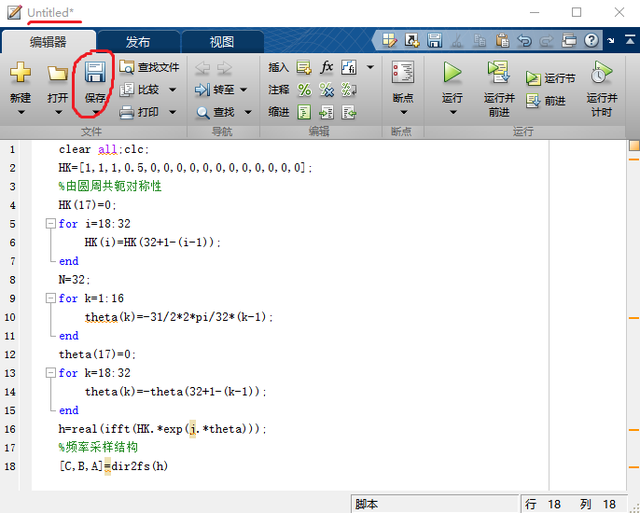Click the Advance (前进) button

(x=546, y=100)
